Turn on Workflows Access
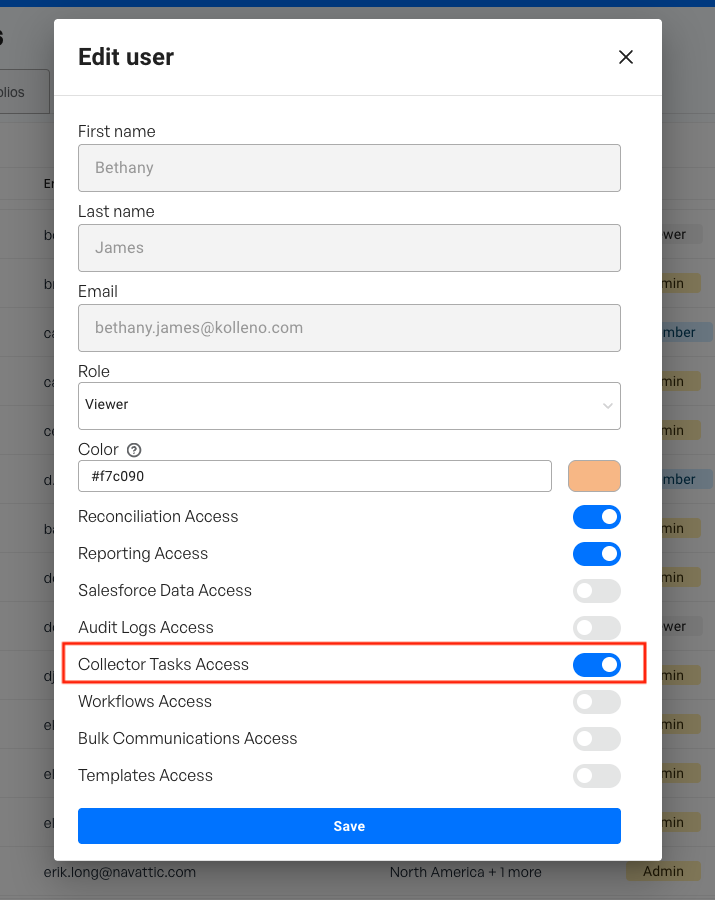Image resolution: width=715 pixels, height=900 pixels. click(597, 702)
